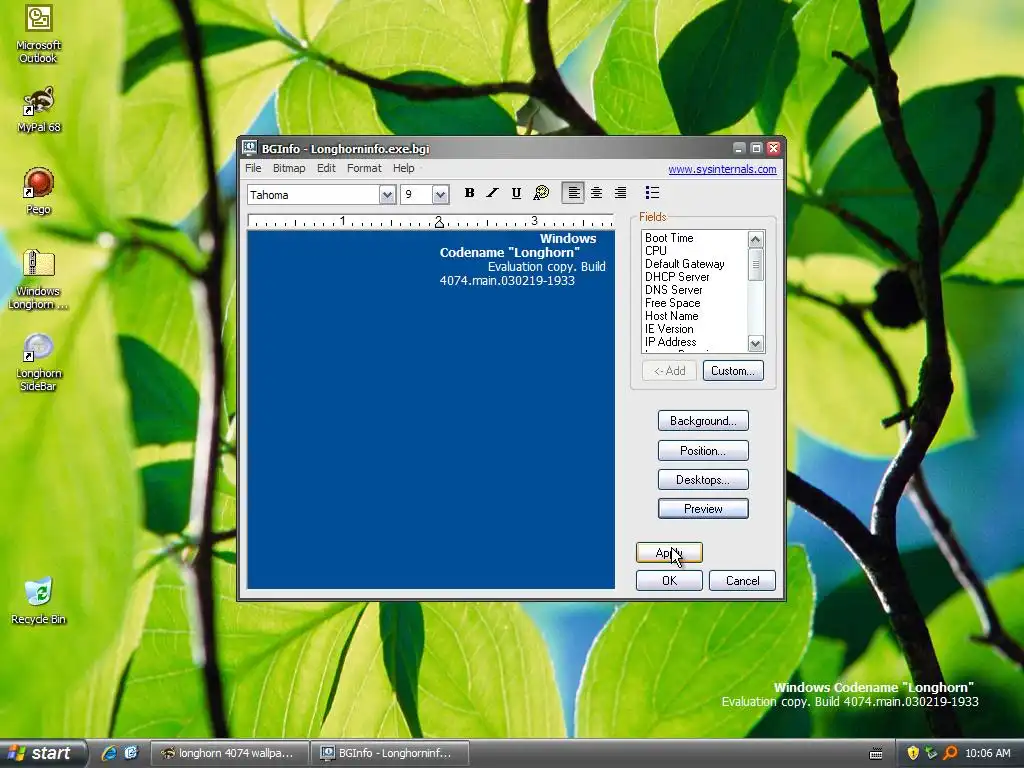
Task: Select the Recycle Bin icon
Action: [x=39, y=601]
